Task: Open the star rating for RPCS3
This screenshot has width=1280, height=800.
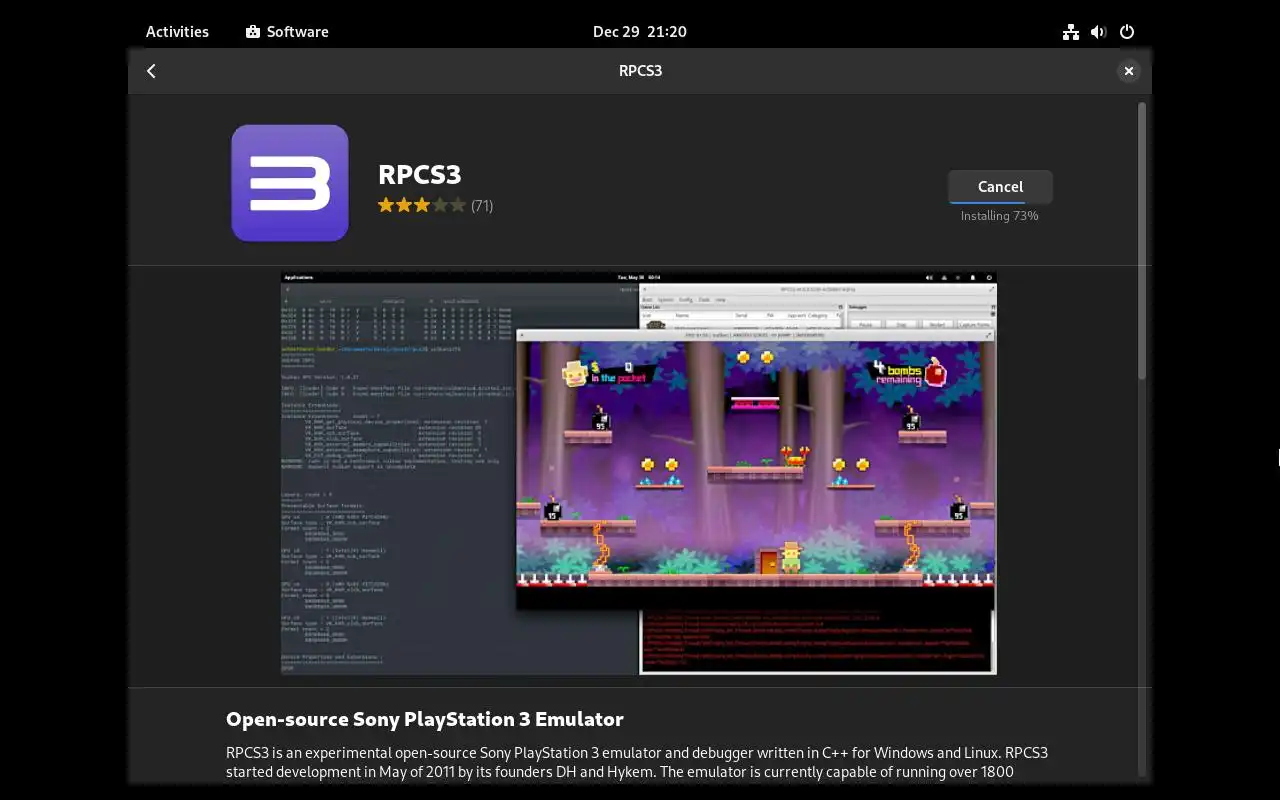Action: [x=421, y=205]
